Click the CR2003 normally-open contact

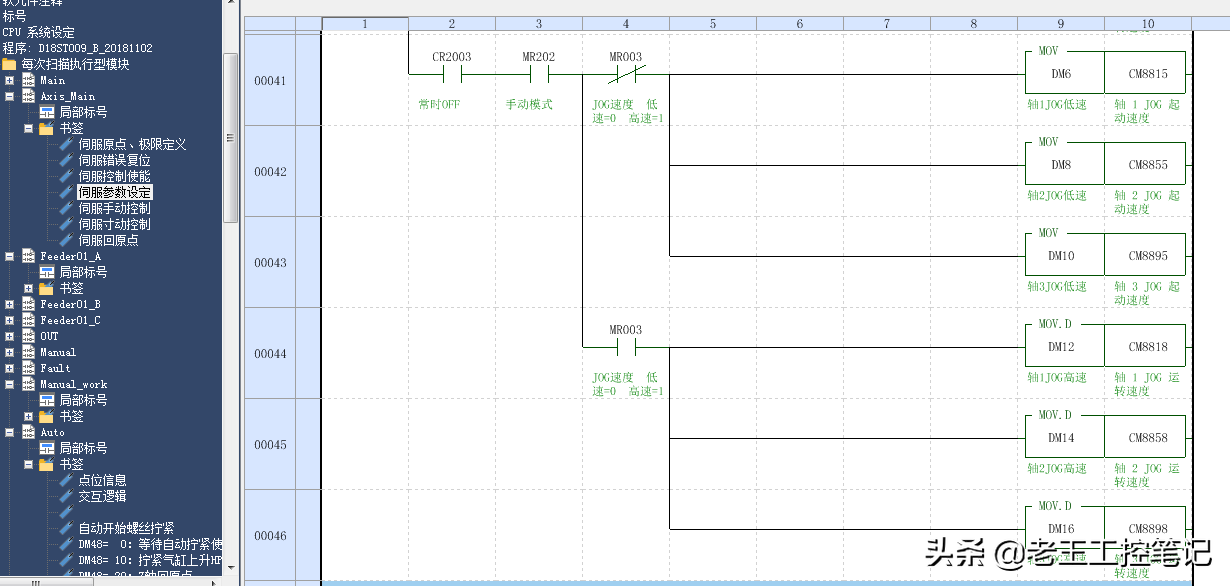[452, 73]
